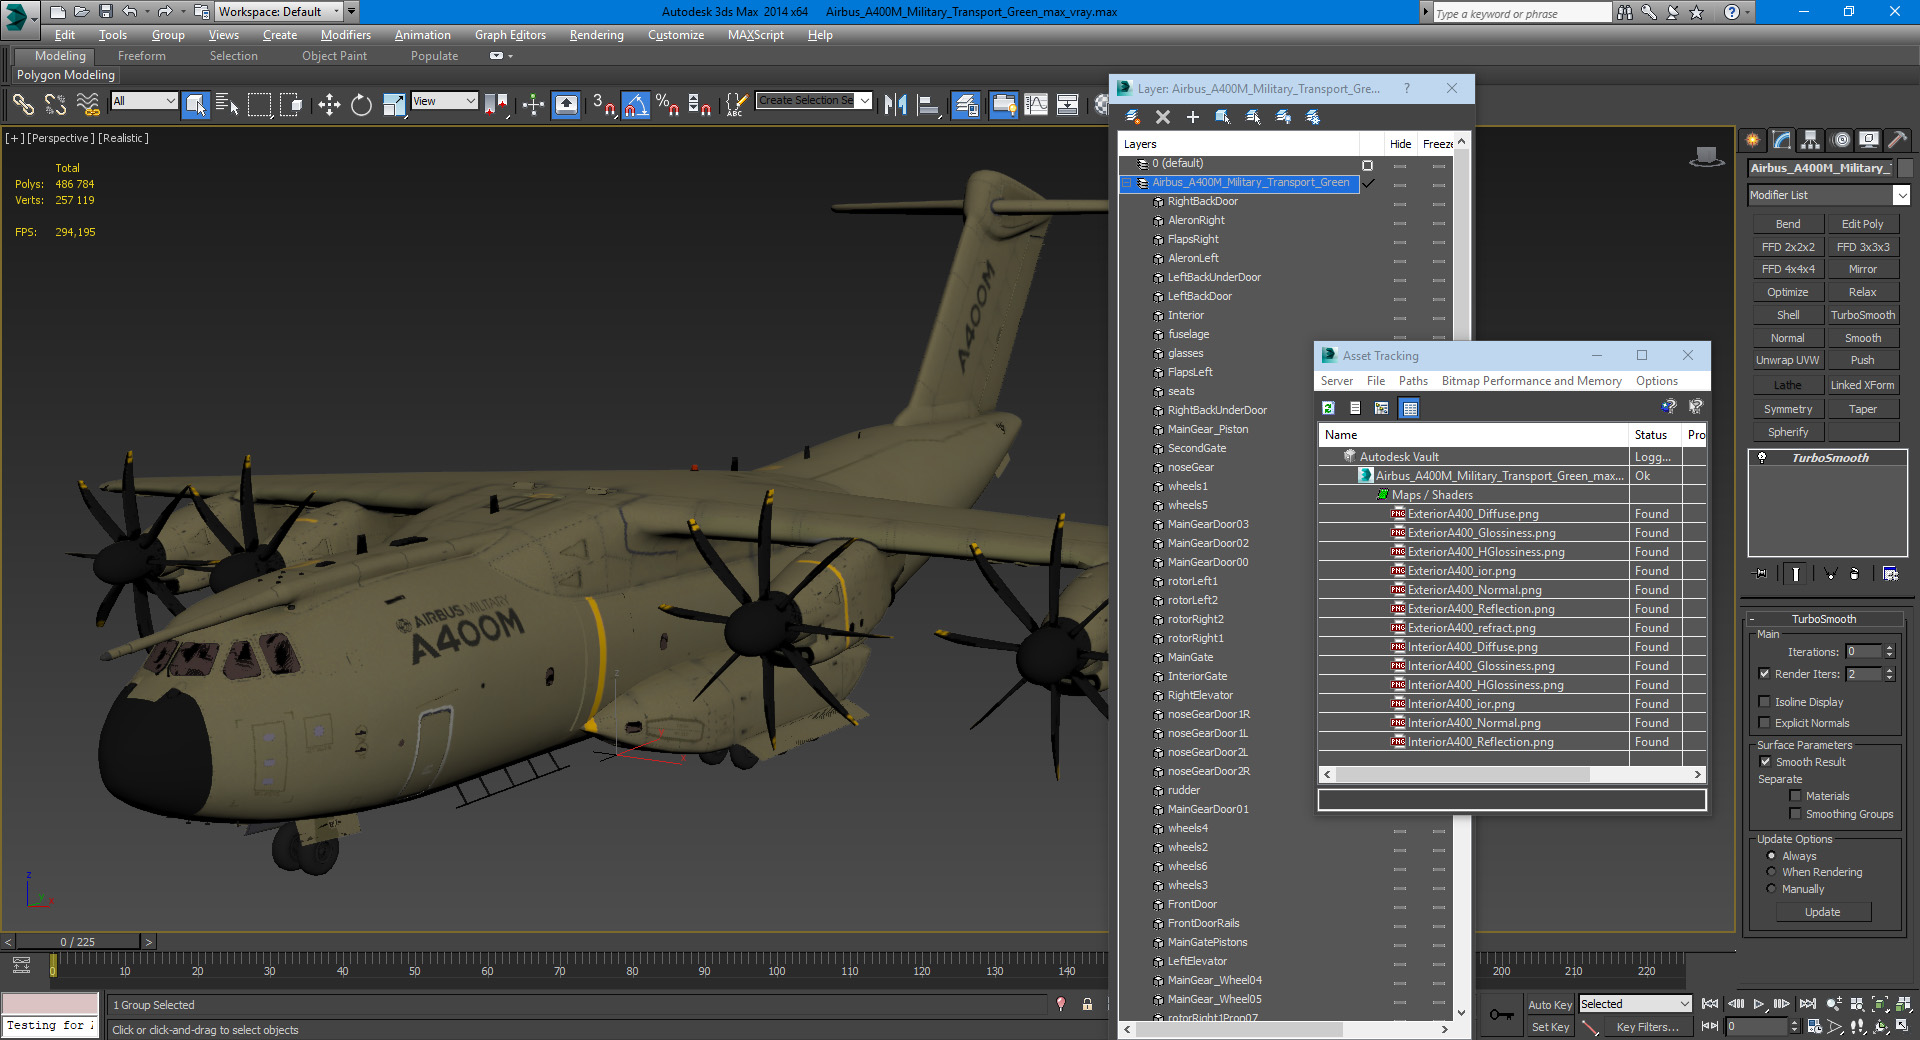Open the reference coordinate View dropdown

coord(444,101)
